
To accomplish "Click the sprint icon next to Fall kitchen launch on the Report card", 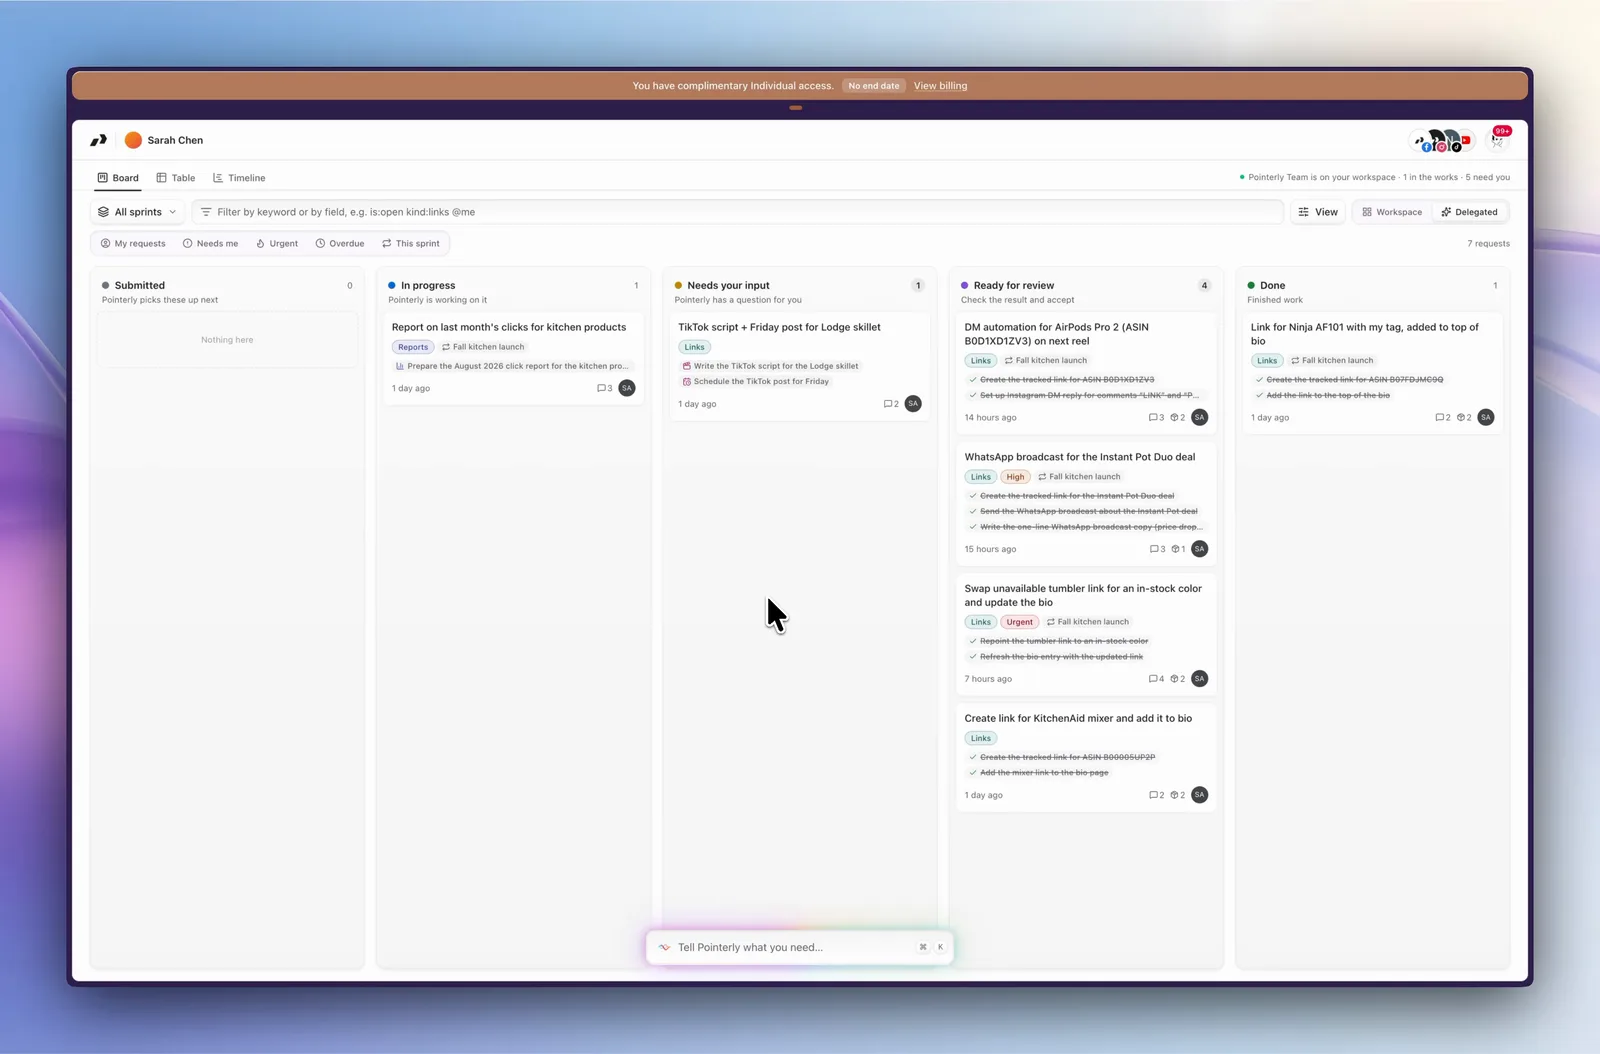I will point(446,347).
